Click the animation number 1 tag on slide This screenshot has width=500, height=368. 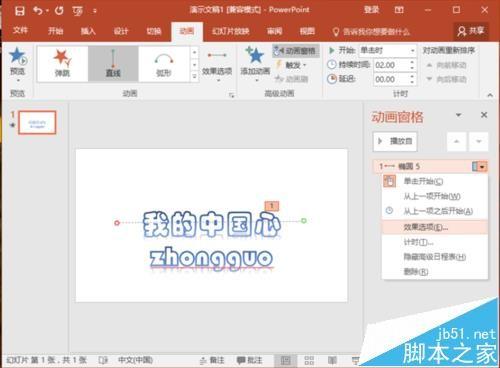point(272,206)
